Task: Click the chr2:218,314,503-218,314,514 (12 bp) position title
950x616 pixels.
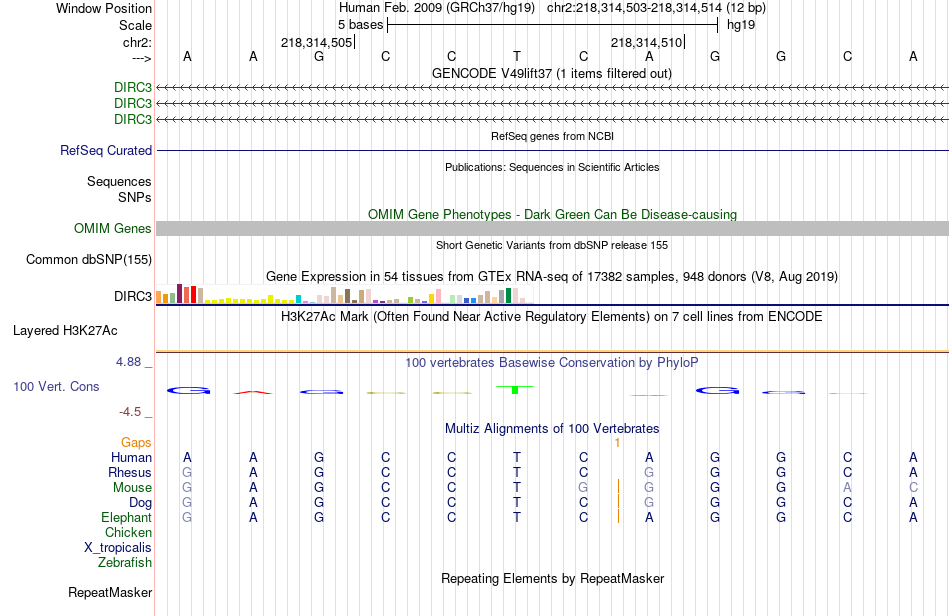Action: point(656,8)
